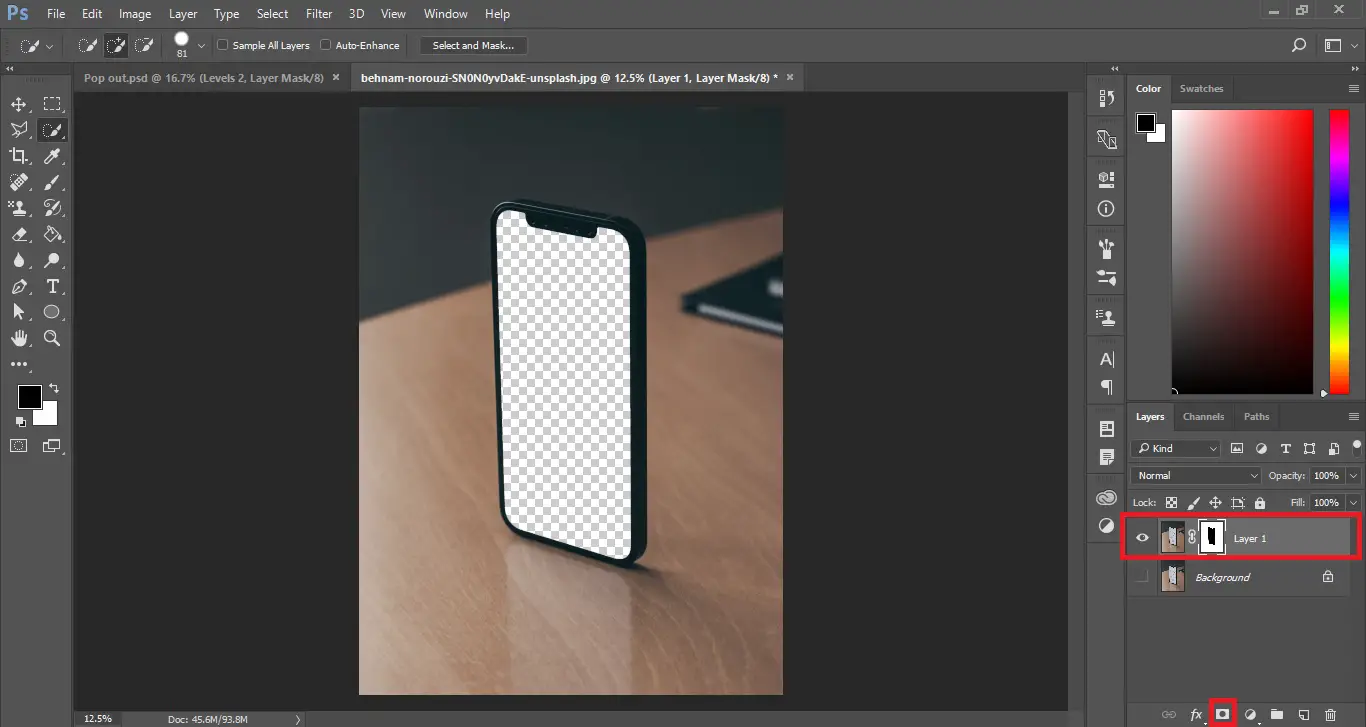Switch to the Channels tab
This screenshot has height=727, width=1366.
point(1203,417)
